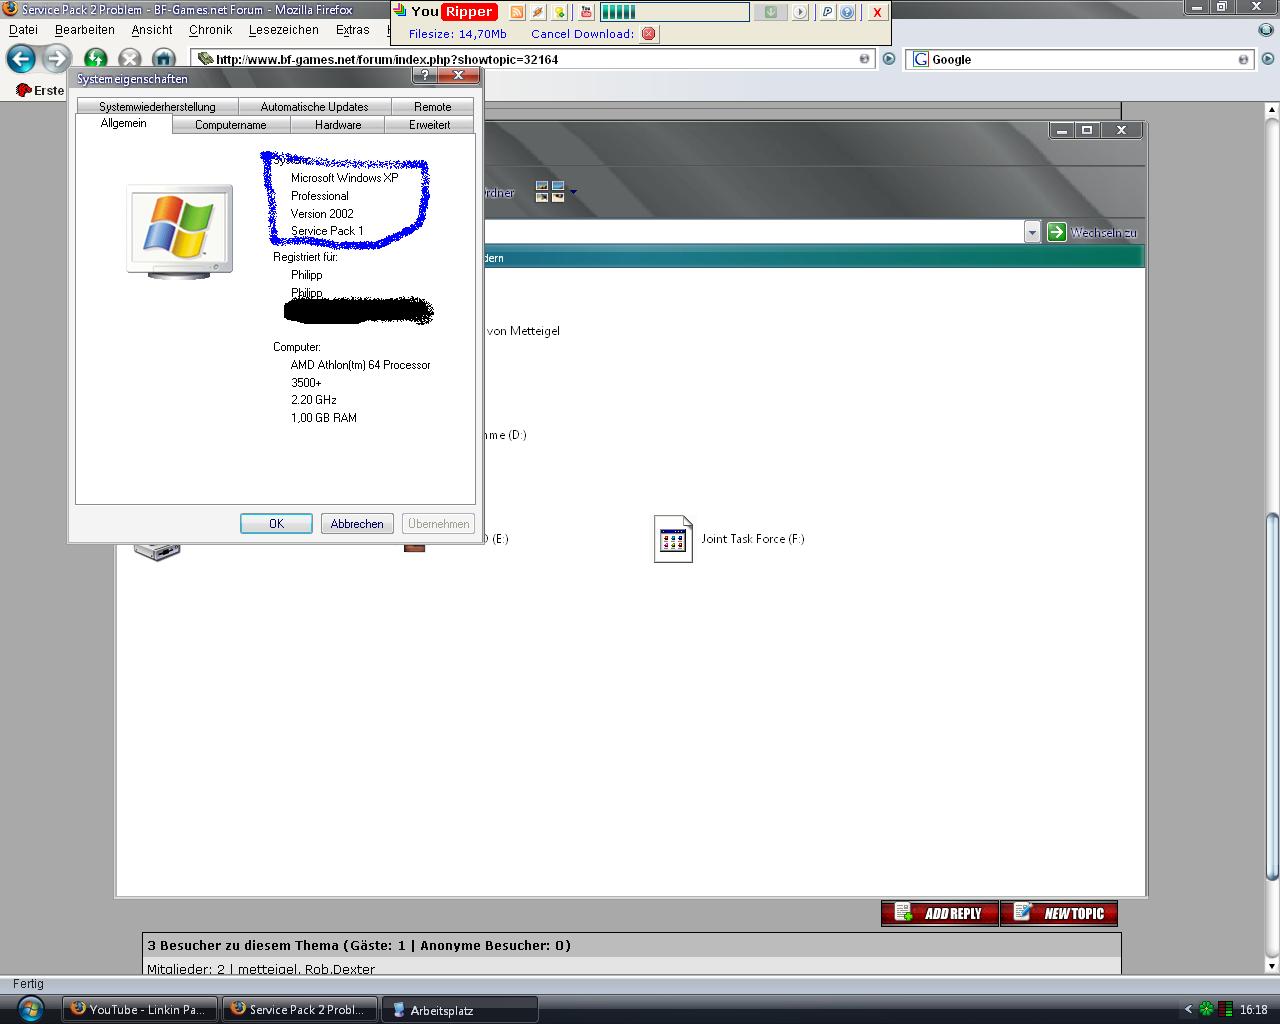This screenshot has width=1280, height=1024.
Task: Click 'AMD Athlon(tm) 64 Processor' text
Action: pos(361,365)
